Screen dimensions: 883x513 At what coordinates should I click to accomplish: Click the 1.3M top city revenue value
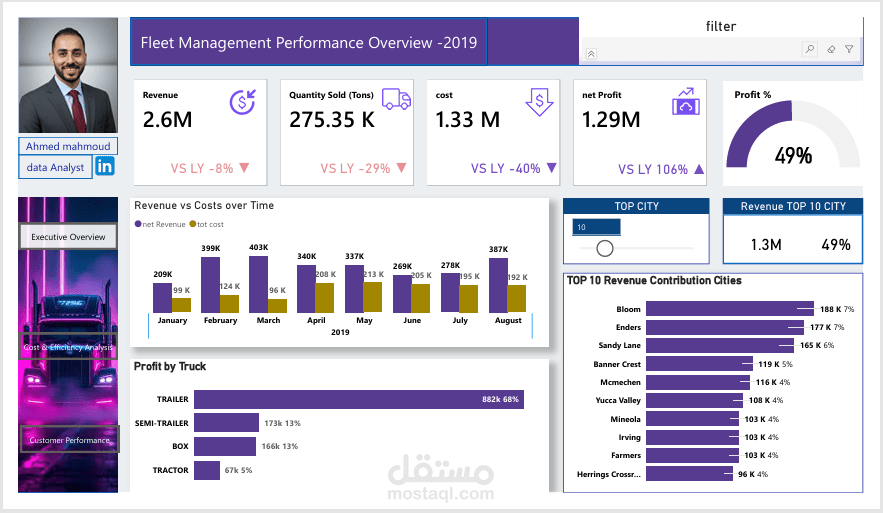click(766, 244)
